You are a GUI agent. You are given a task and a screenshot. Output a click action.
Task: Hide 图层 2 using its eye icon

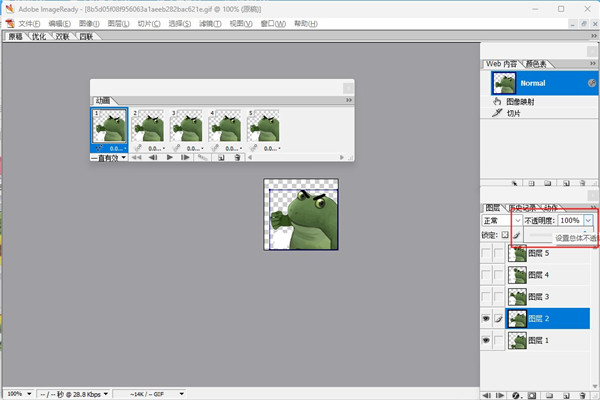487,318
